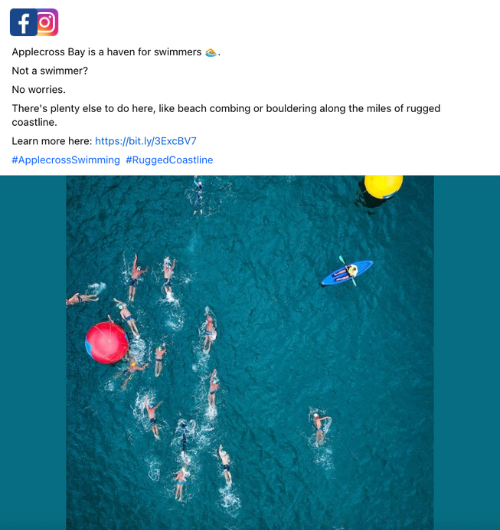Click the 'Learn more here:' label

tap(52, 141)
